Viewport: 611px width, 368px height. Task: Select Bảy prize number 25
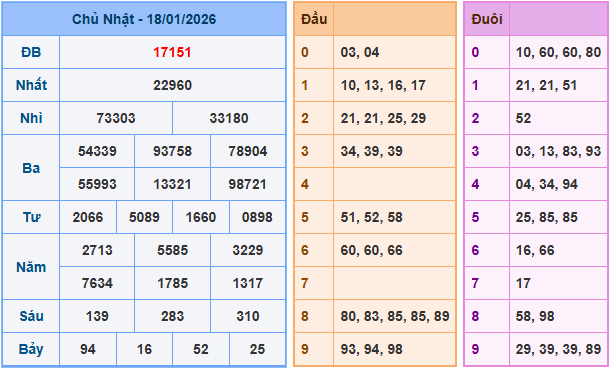click(257, 349)
